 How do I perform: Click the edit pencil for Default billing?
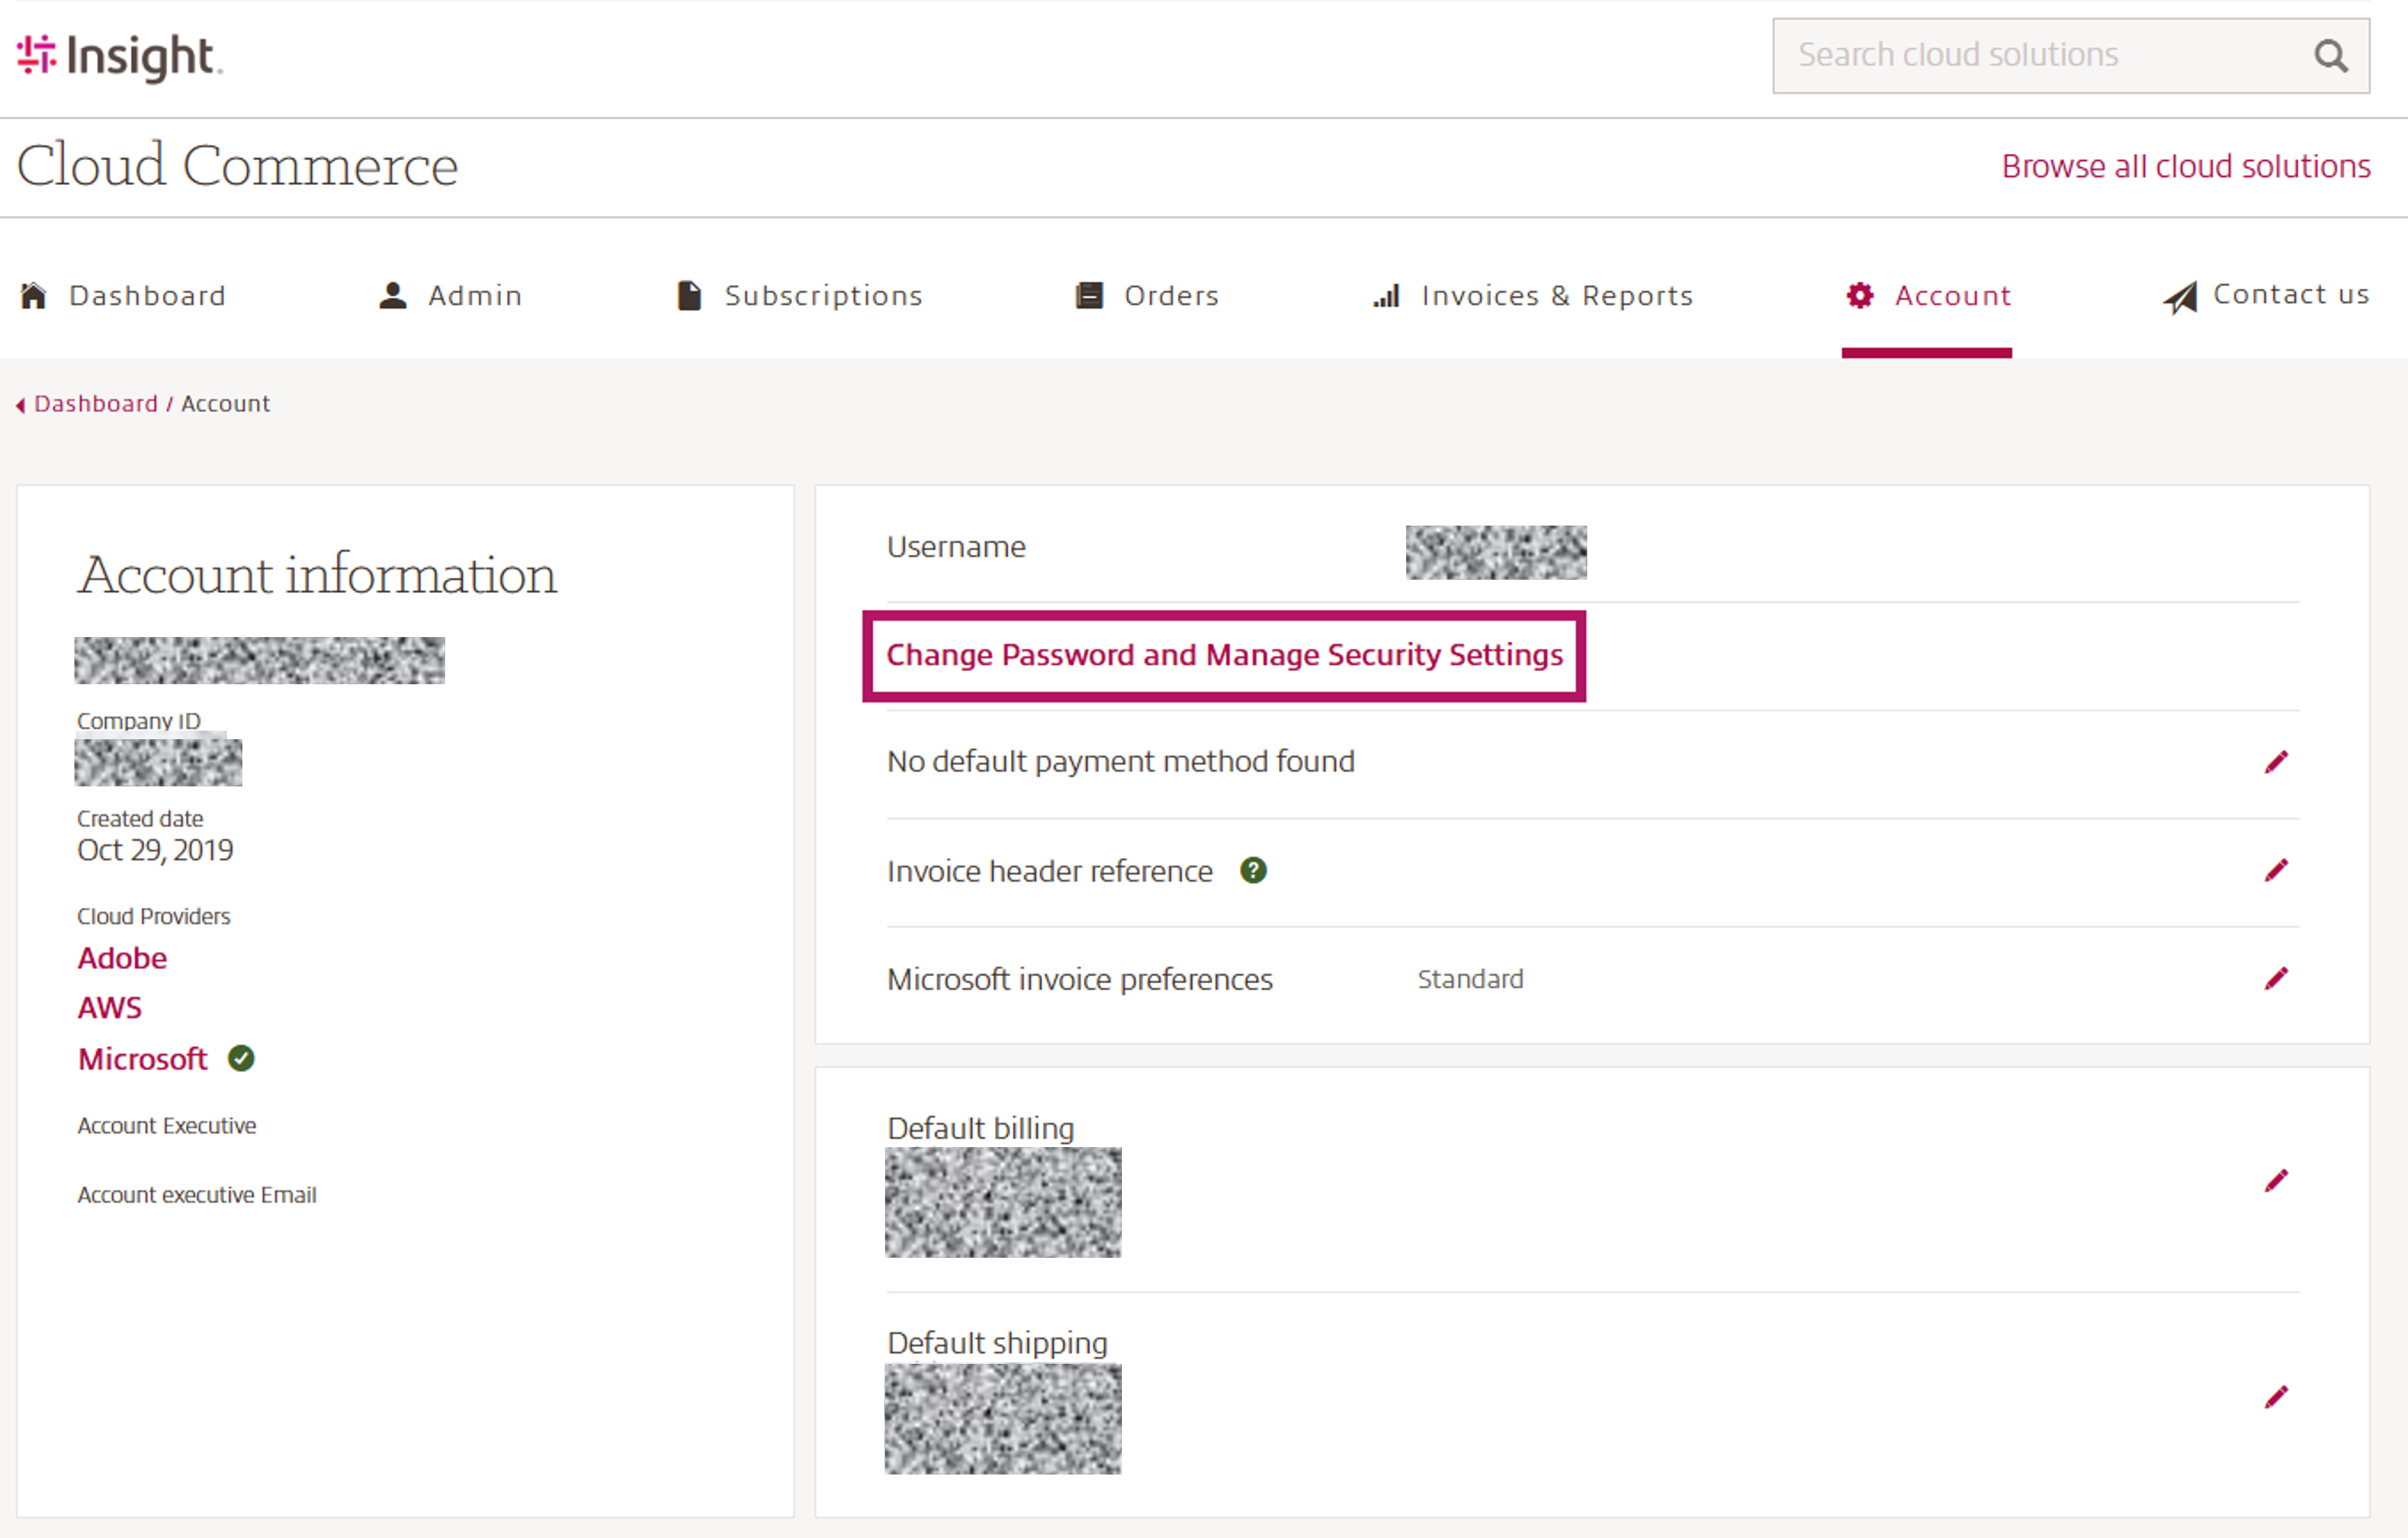click(x=2277, y=1180)
